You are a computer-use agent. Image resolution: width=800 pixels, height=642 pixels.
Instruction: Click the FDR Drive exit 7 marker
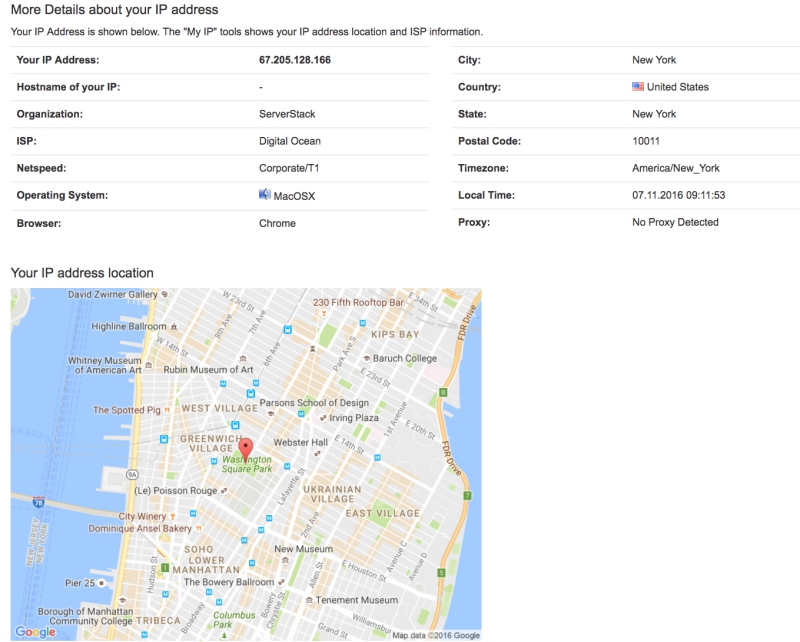[467, 495]
